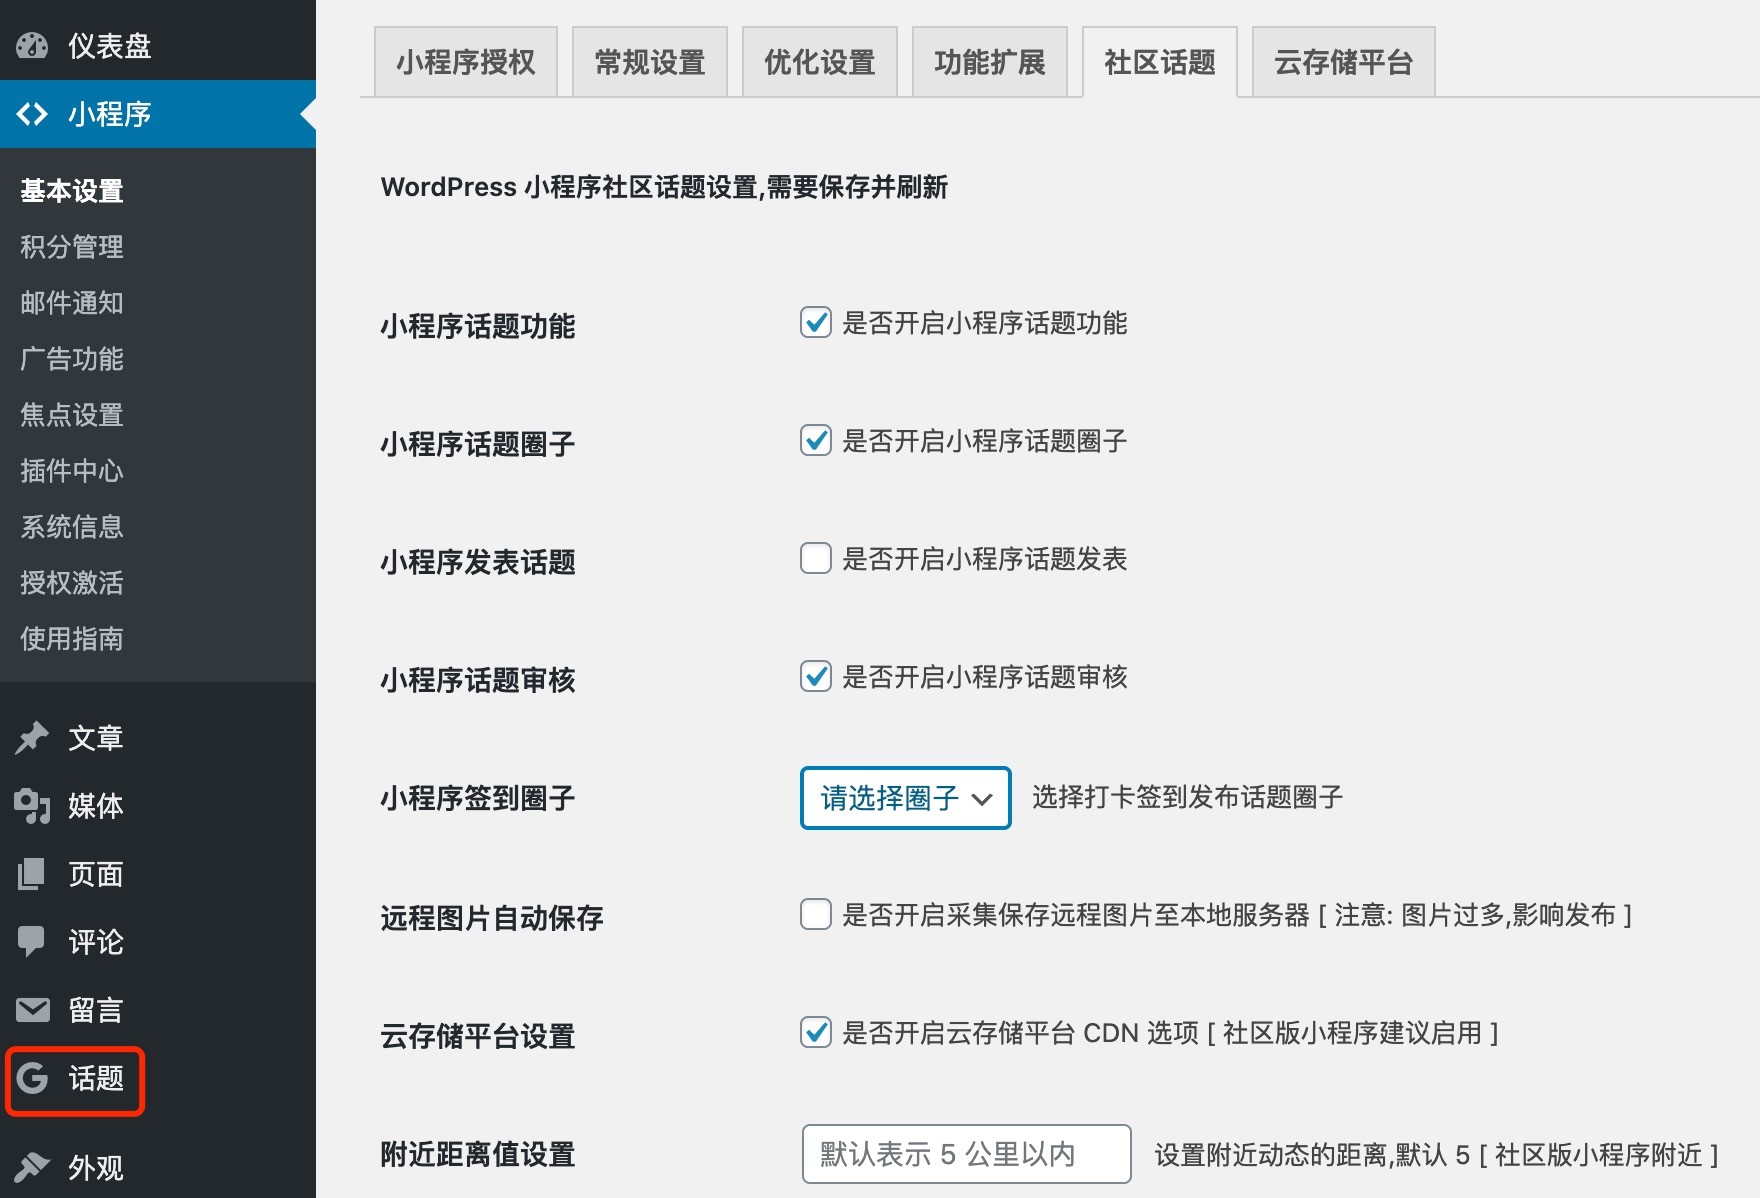Click the pushpin icon next to 文章
1760x1198 pixels.
32,738
